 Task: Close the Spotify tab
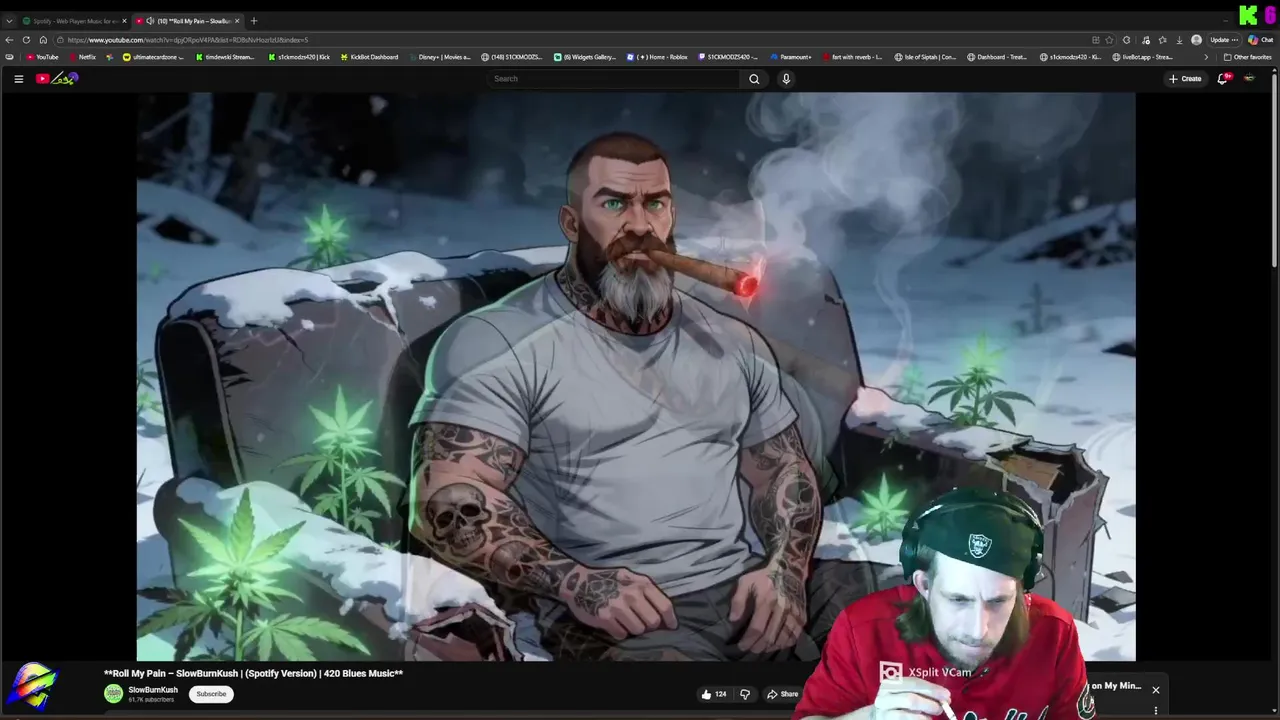point(125,21)
